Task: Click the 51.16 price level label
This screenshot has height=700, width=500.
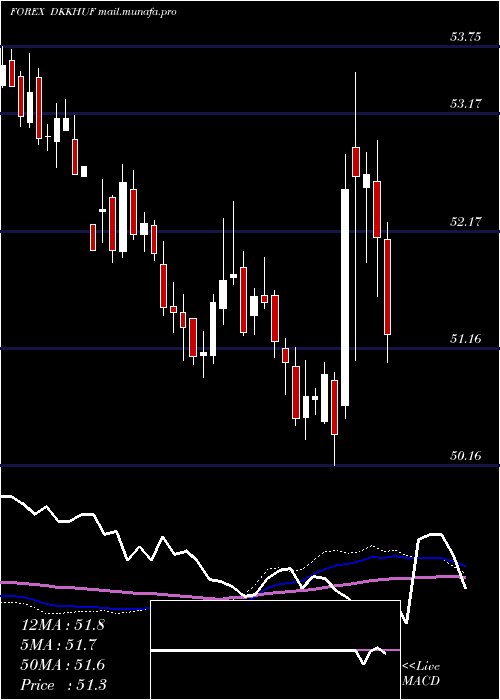Action: (465, 339)
